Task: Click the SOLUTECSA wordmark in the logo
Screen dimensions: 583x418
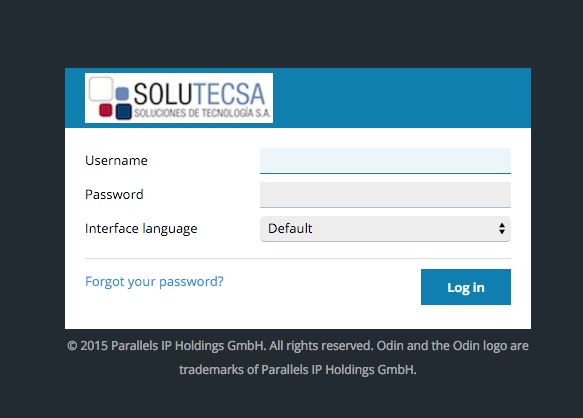Action: 199,94
